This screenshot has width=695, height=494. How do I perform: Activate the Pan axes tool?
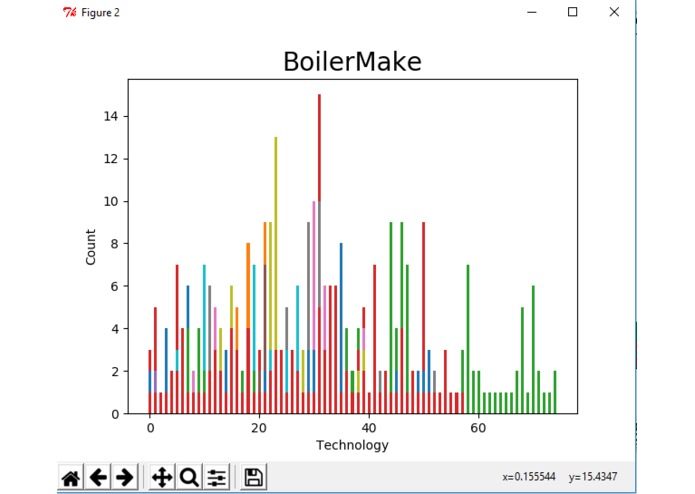coord(162,478)
